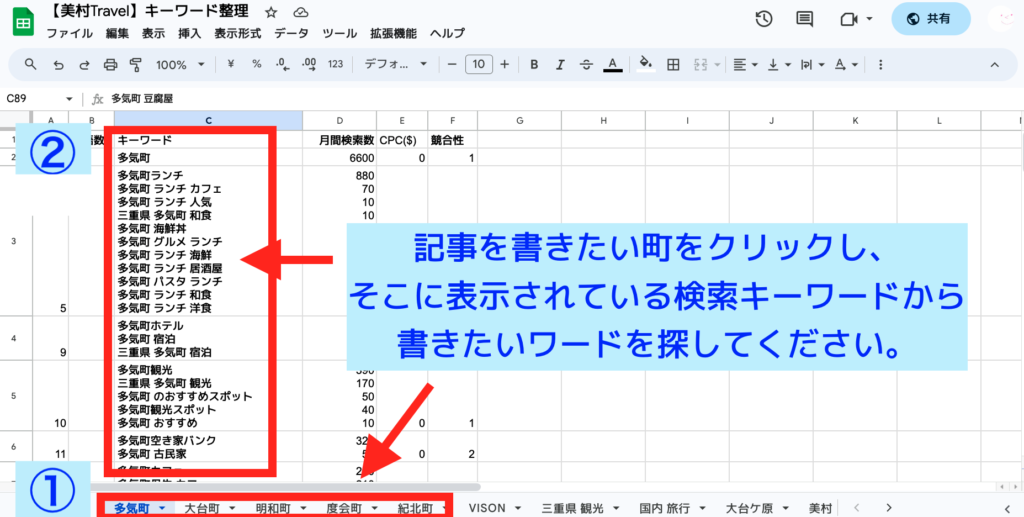Image resolution: width=1024 pixels, height=517 pixels.
Task: Toggle bold formatting
Action: [x=534, y=65]
